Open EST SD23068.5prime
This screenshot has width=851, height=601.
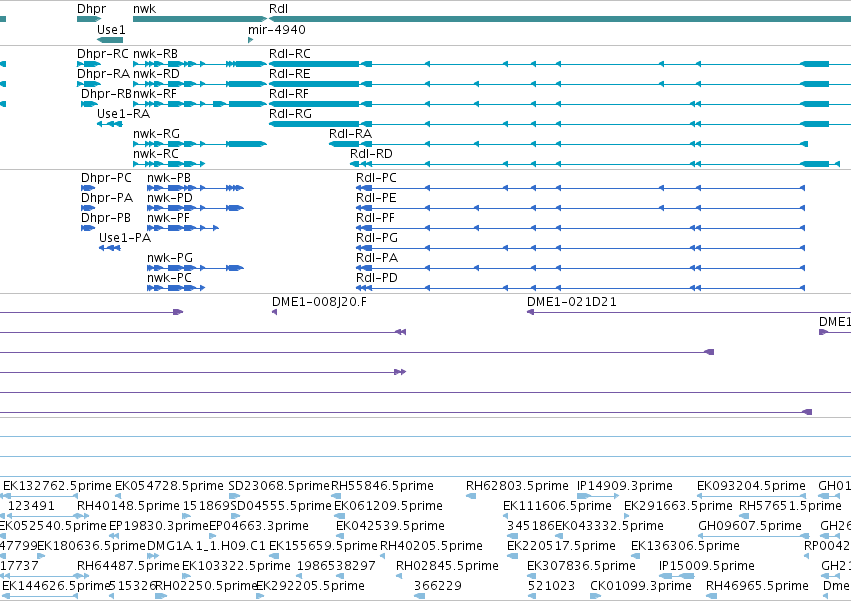tap(279, 486)
